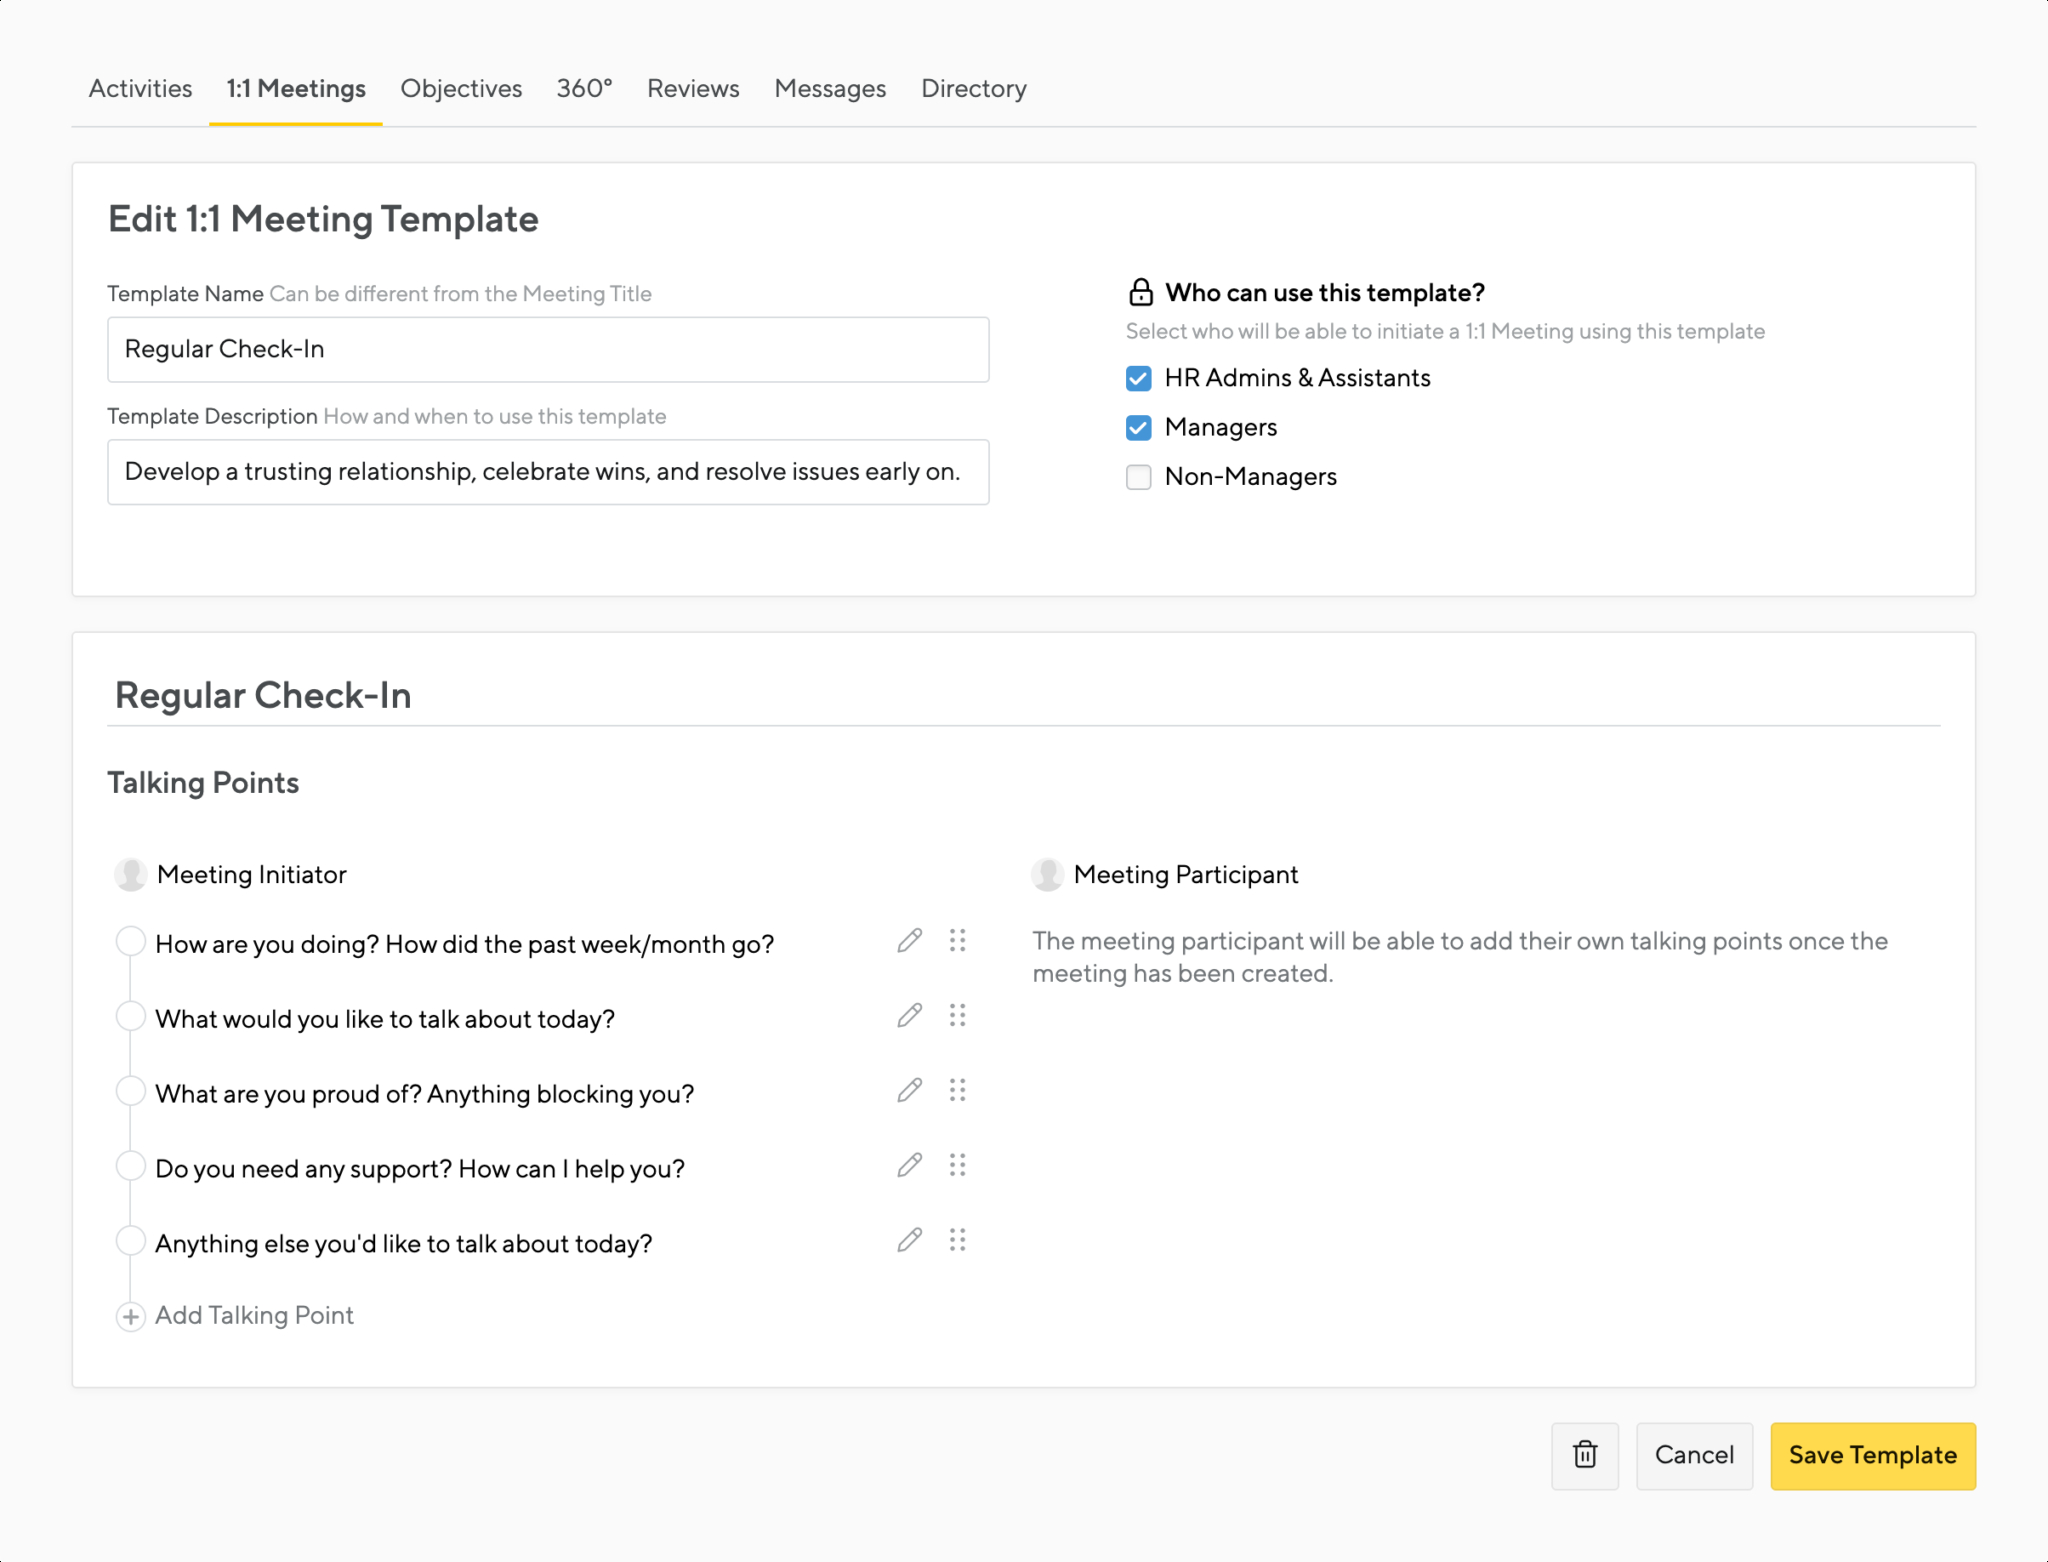Grab reorder handle for 'Anything else you'd like'
The height and width of the screenshot is (1562, 2048).
957,1241
